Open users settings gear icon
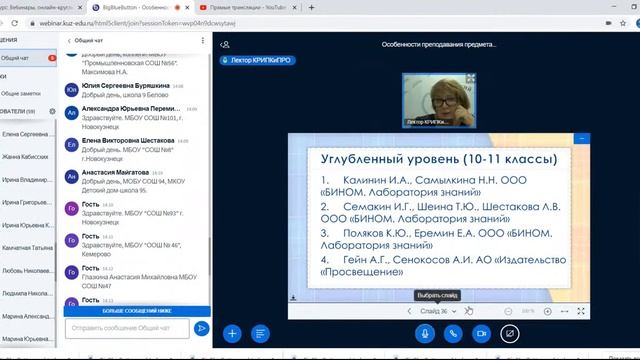Viewport: 640px width, 360px height. coord(52,111)
